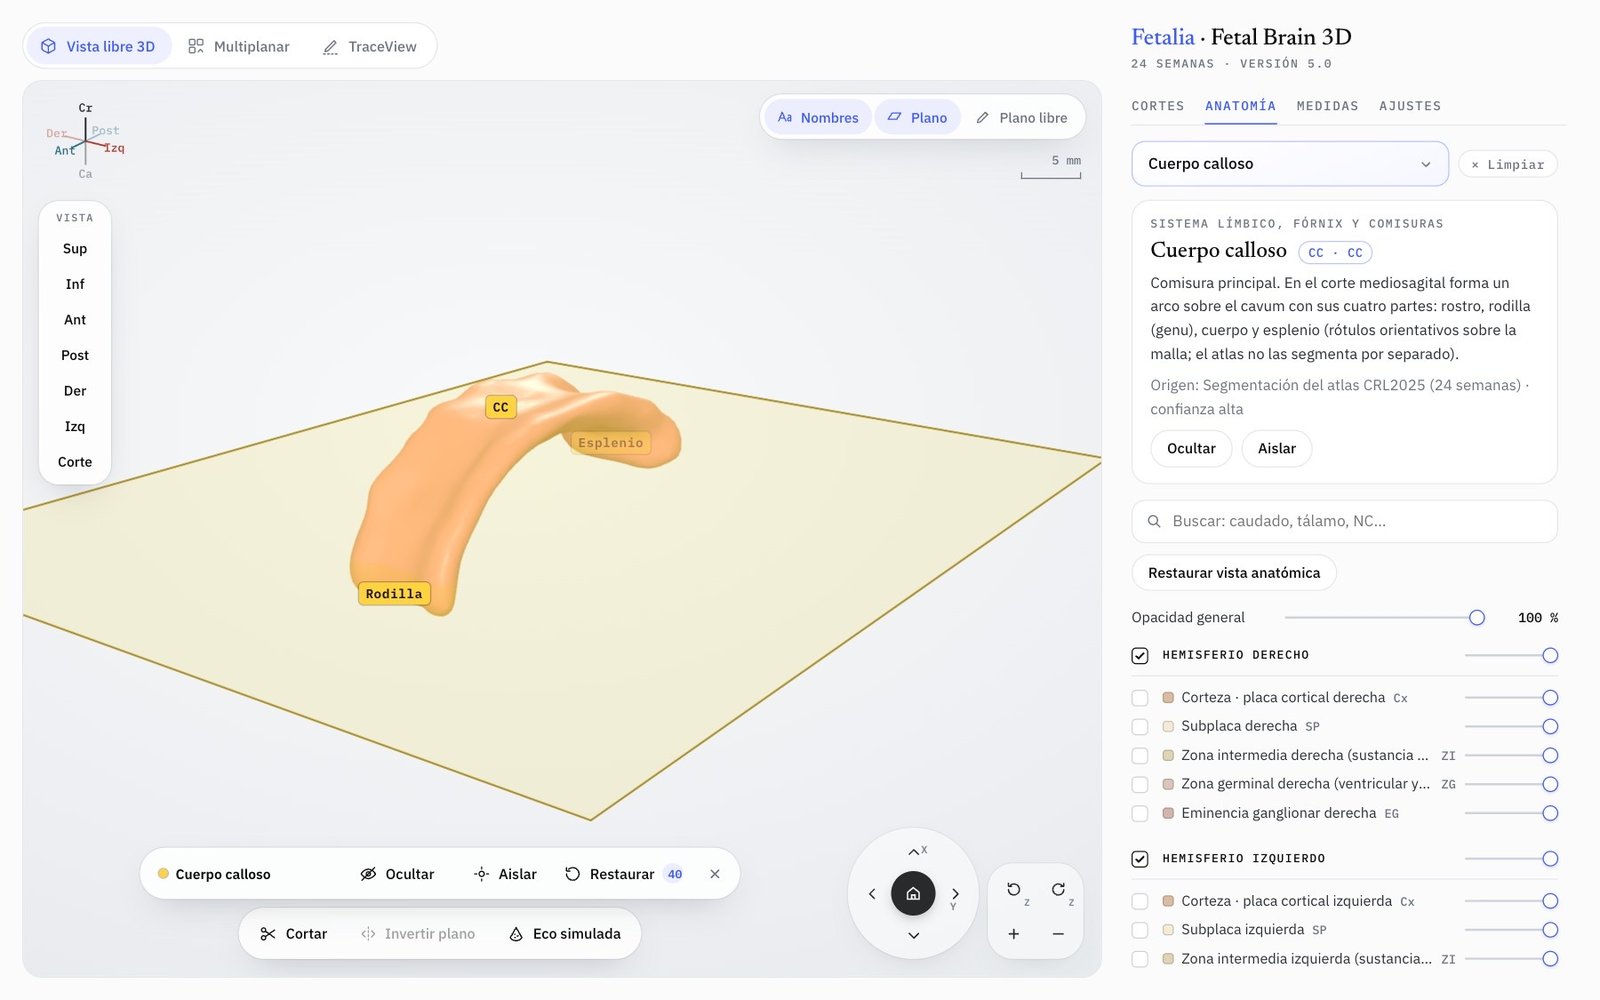The image size is (1600, 1000).
Task: Select the Corte preset view
Action: pyautogui.click(x=75, y=462)
